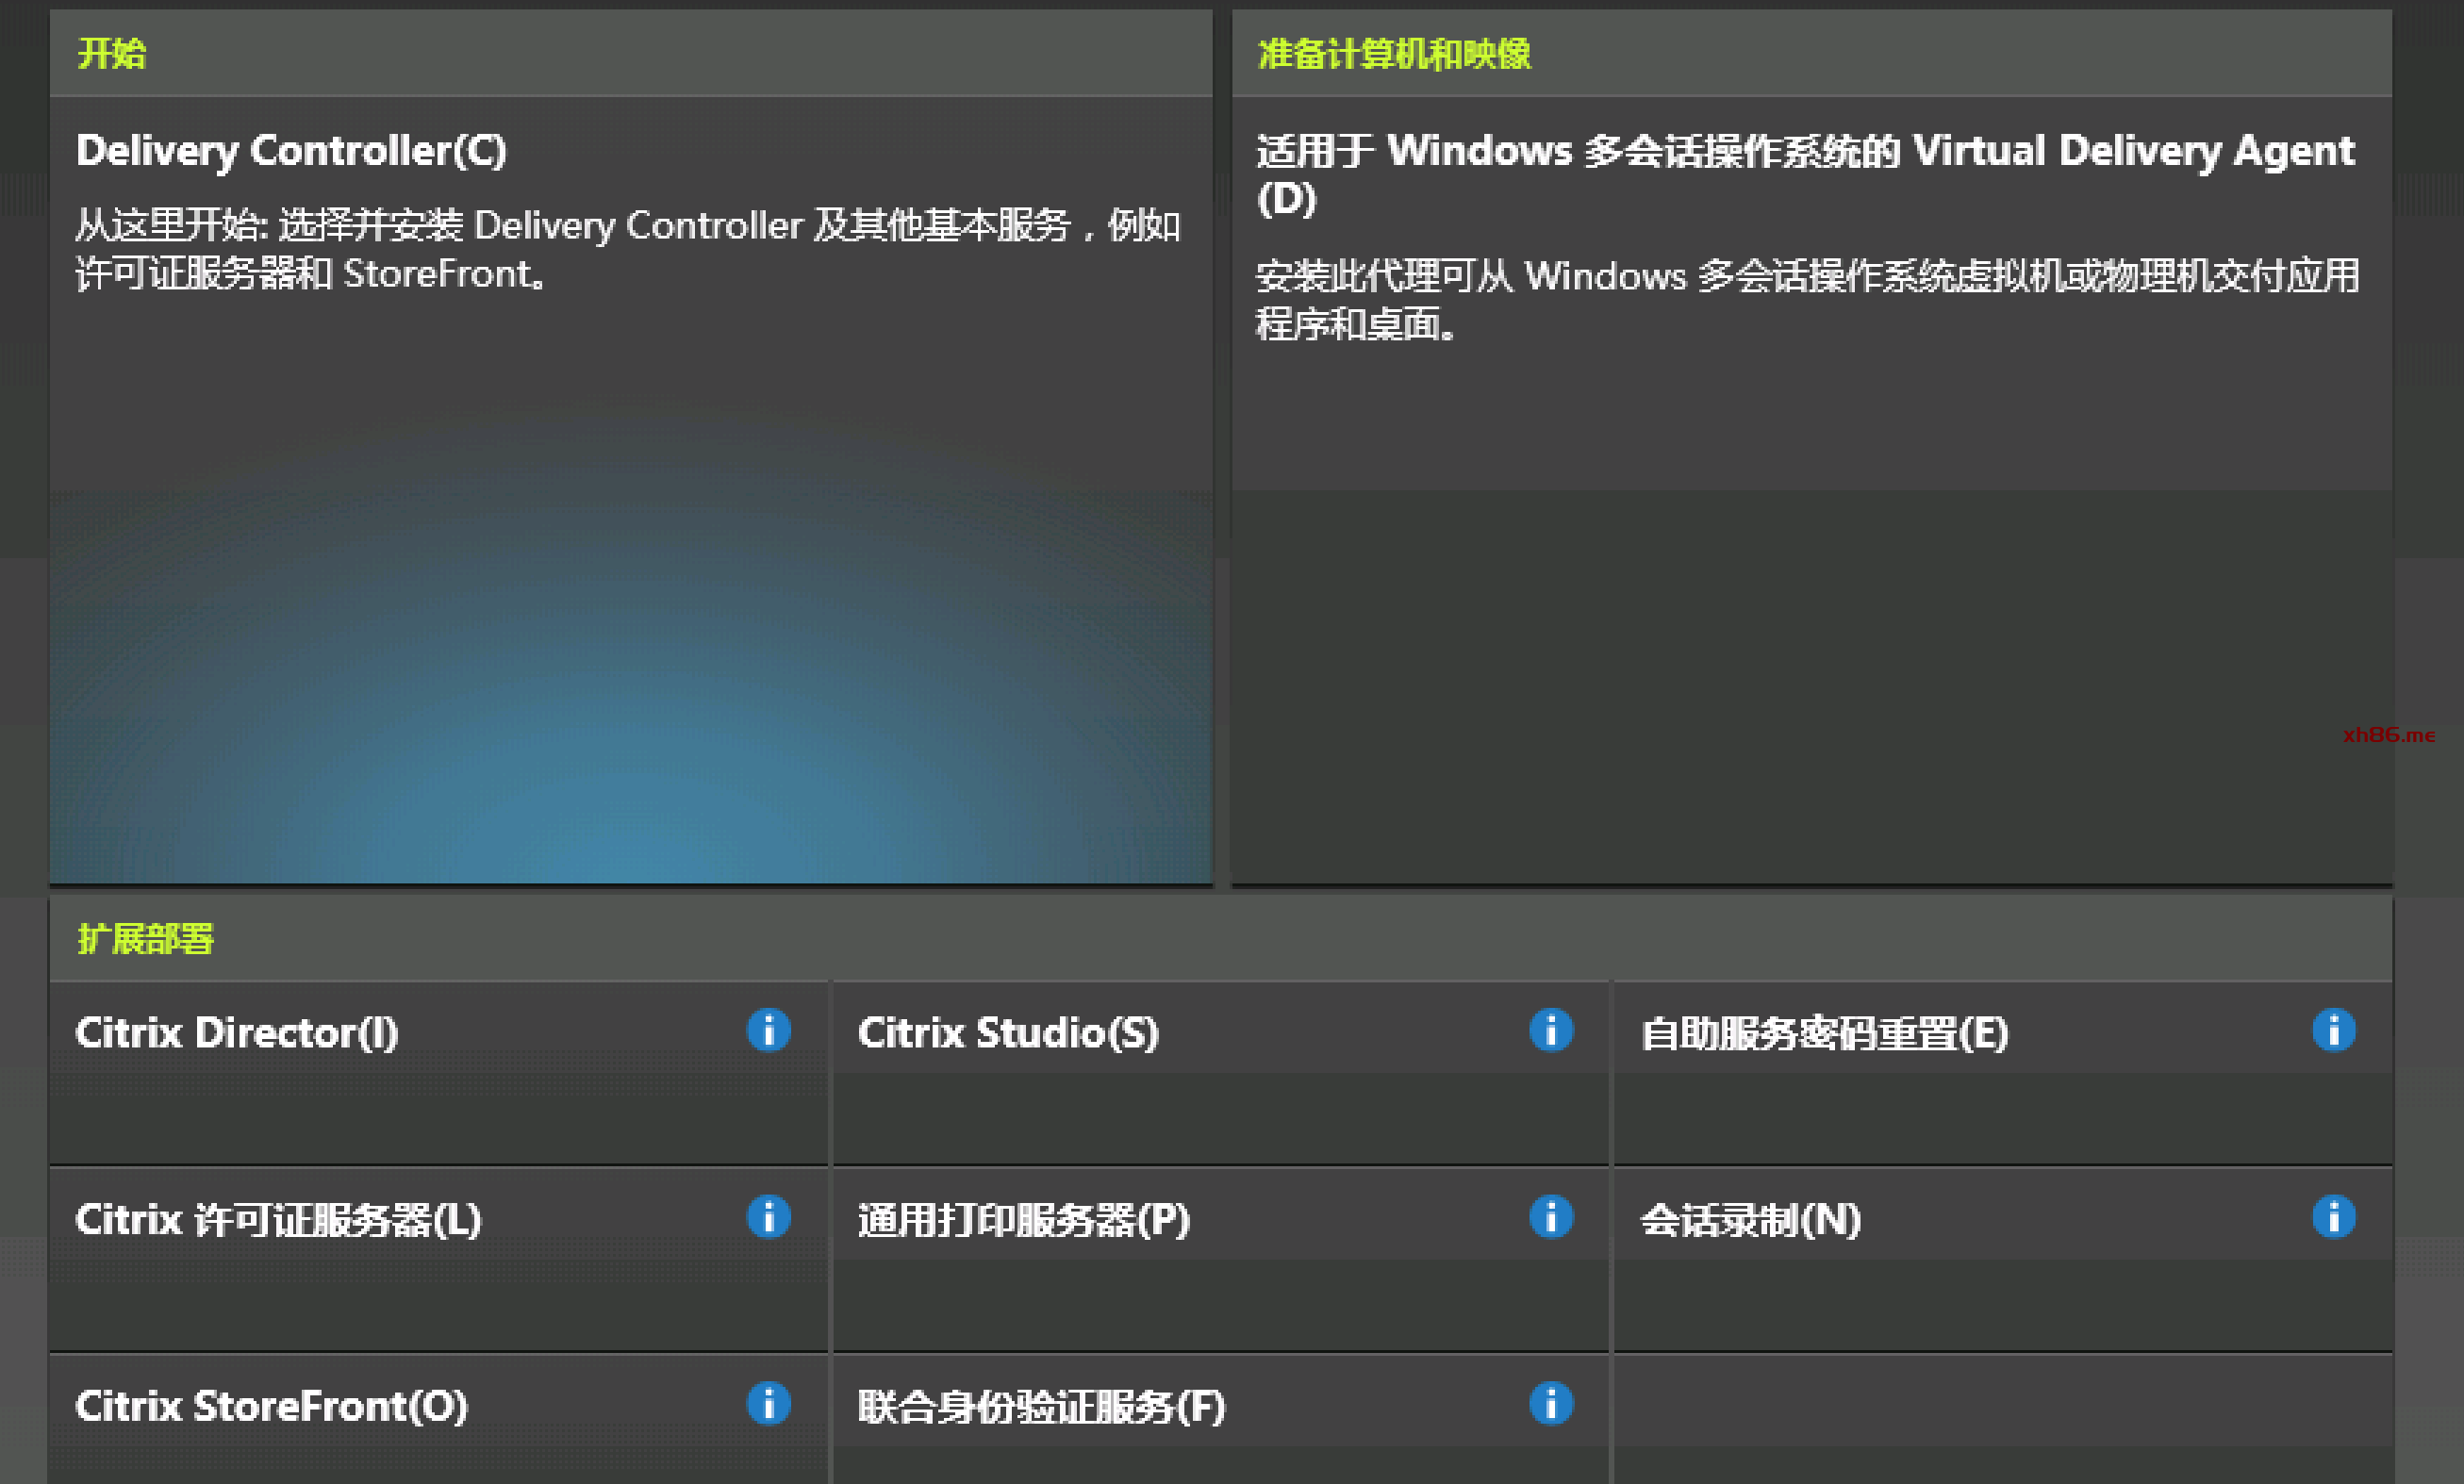
Task: Select Delivery Controller(C) install tile
Action: tap(290, 151)
